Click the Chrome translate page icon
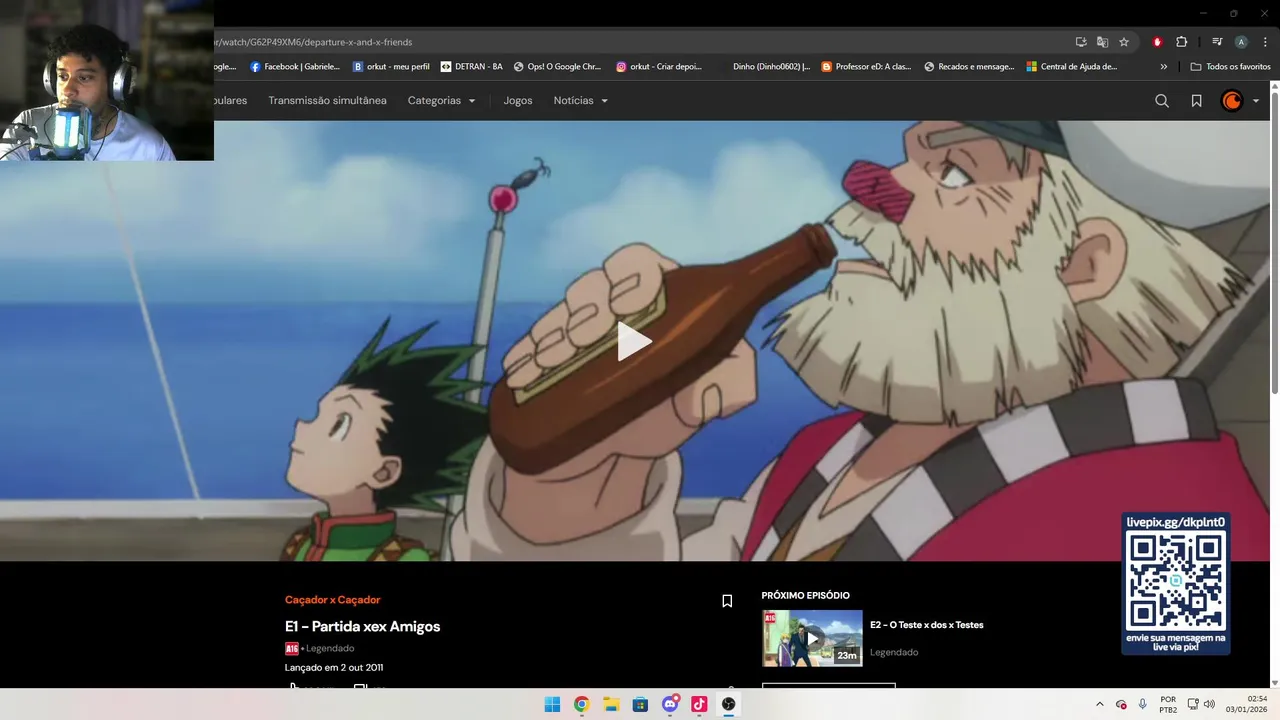The height and width of the screenshot is (720, 1280). (1102, 42)
